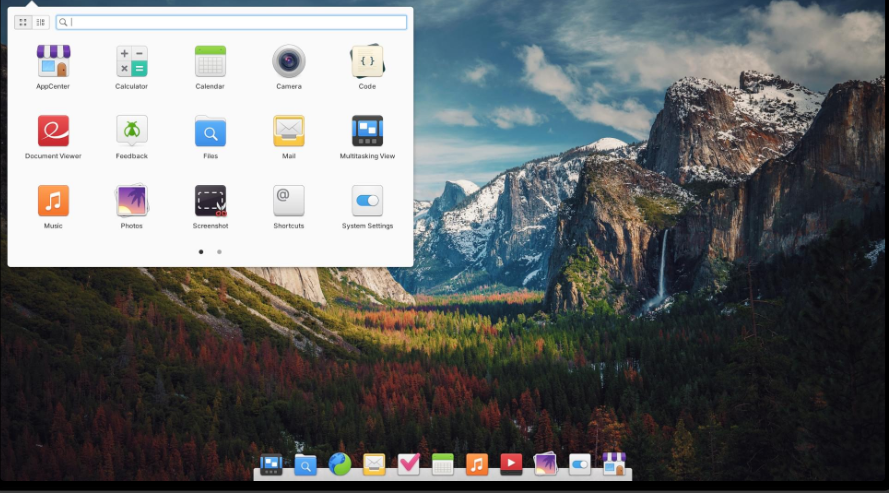Launch the Code editor

point(367,62)
